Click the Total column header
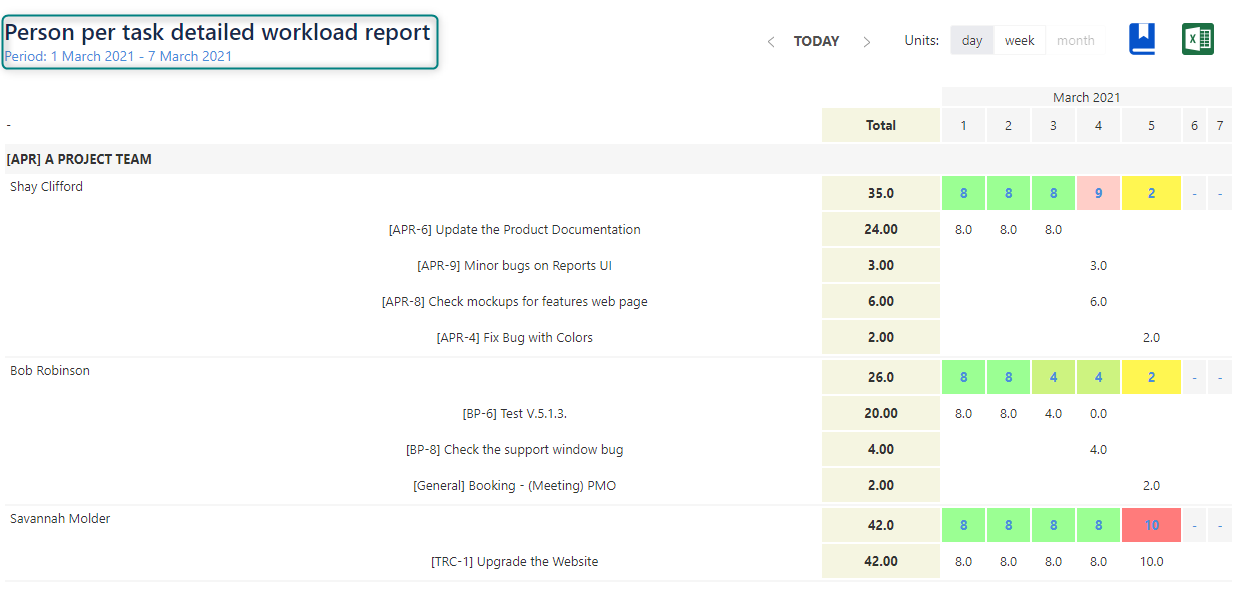Viewport: 1234px width, 591px height. click(x=880, y=125)
